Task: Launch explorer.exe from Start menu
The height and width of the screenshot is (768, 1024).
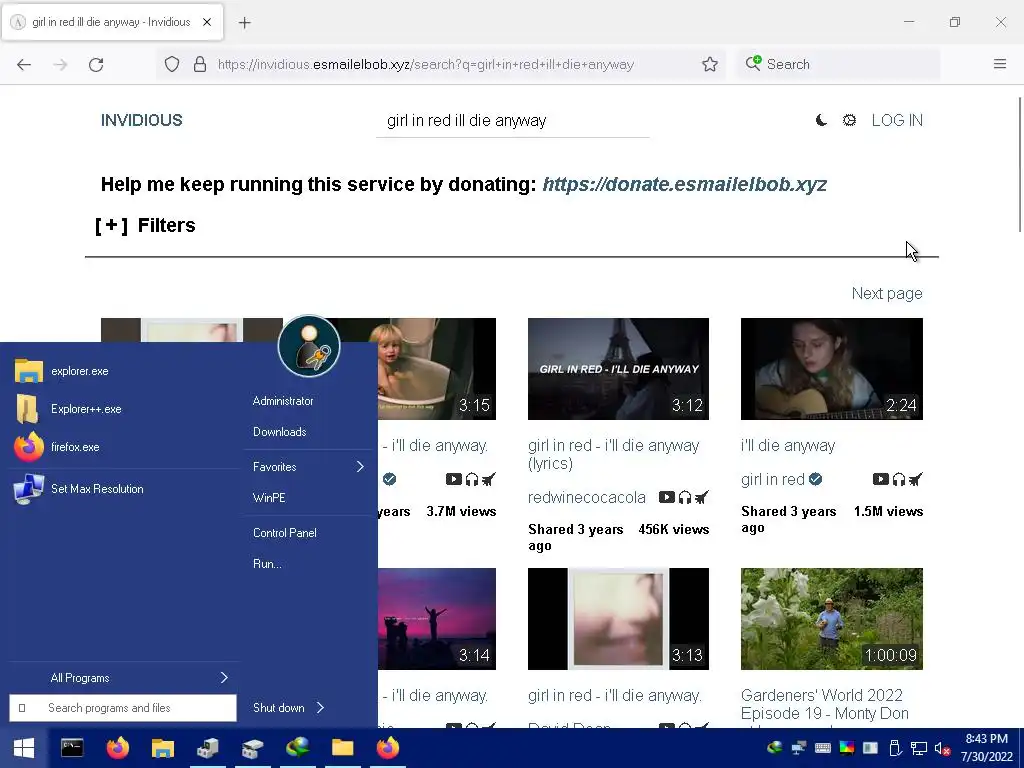Action: 124,371
